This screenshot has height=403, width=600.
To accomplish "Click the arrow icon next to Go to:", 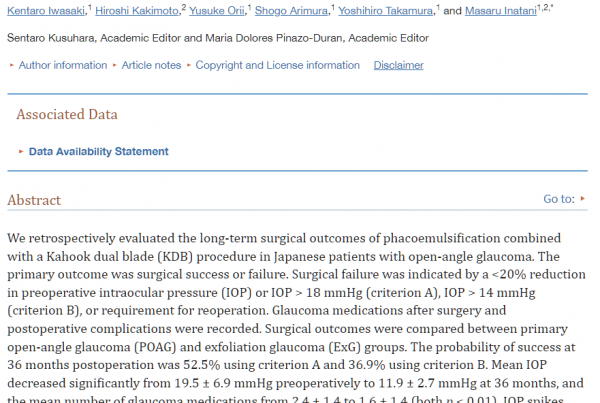I will 582,199.
